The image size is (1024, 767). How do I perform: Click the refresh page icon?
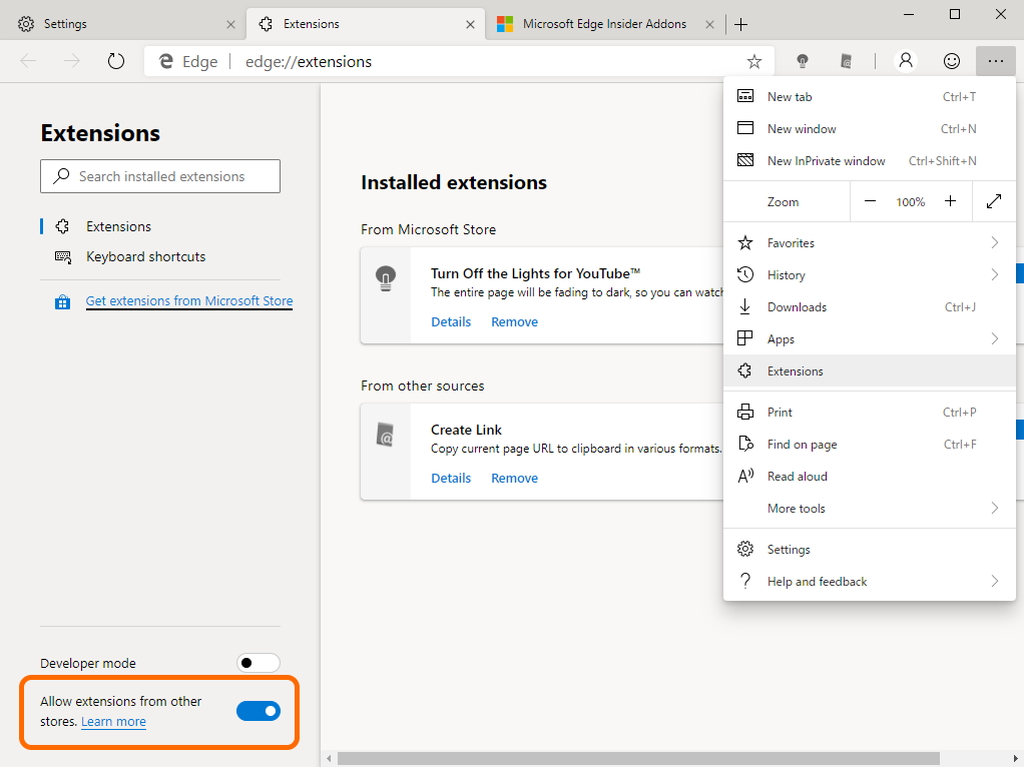(x=116, y=61)
